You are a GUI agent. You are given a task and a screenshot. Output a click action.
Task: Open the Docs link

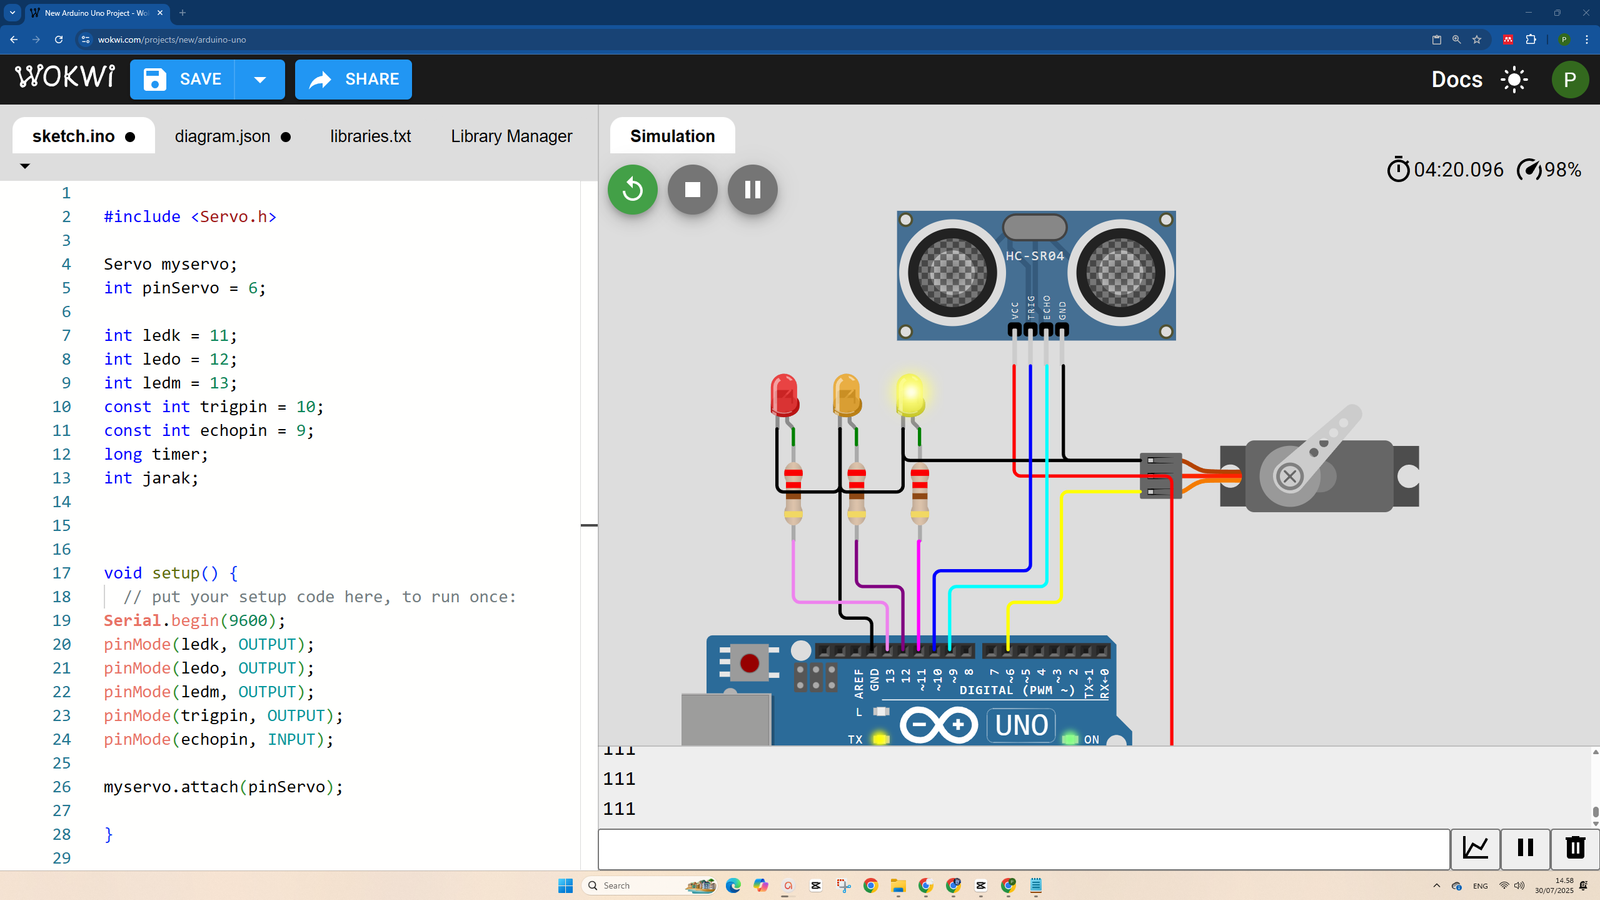(1456, 80)
